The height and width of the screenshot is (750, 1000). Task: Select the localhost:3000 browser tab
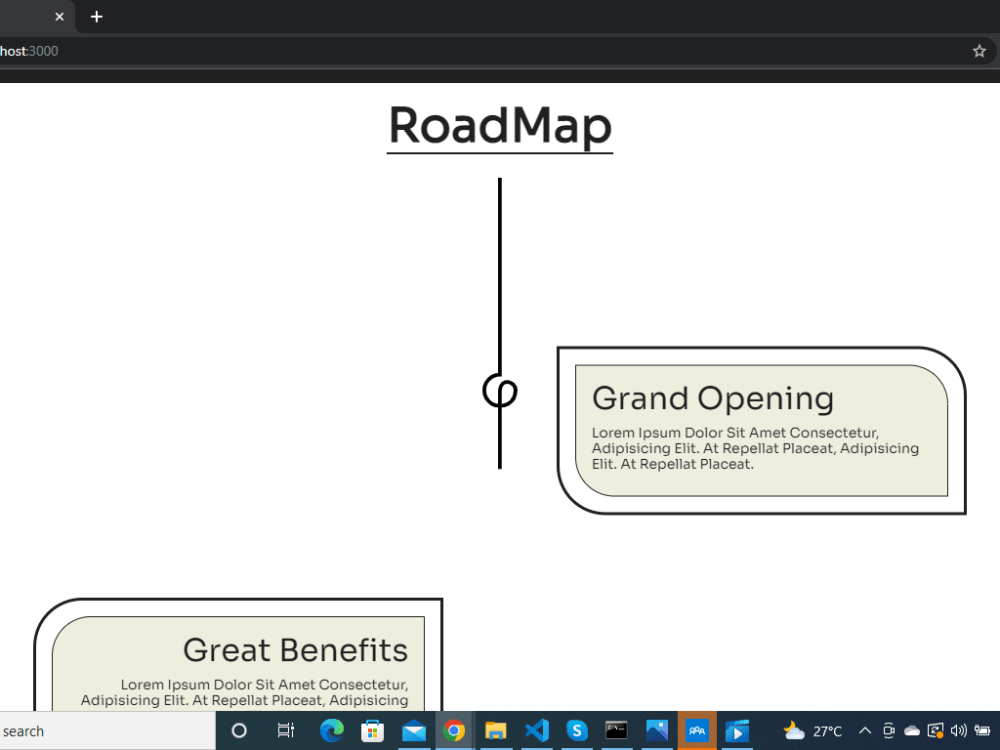click(x=26, y=16)
